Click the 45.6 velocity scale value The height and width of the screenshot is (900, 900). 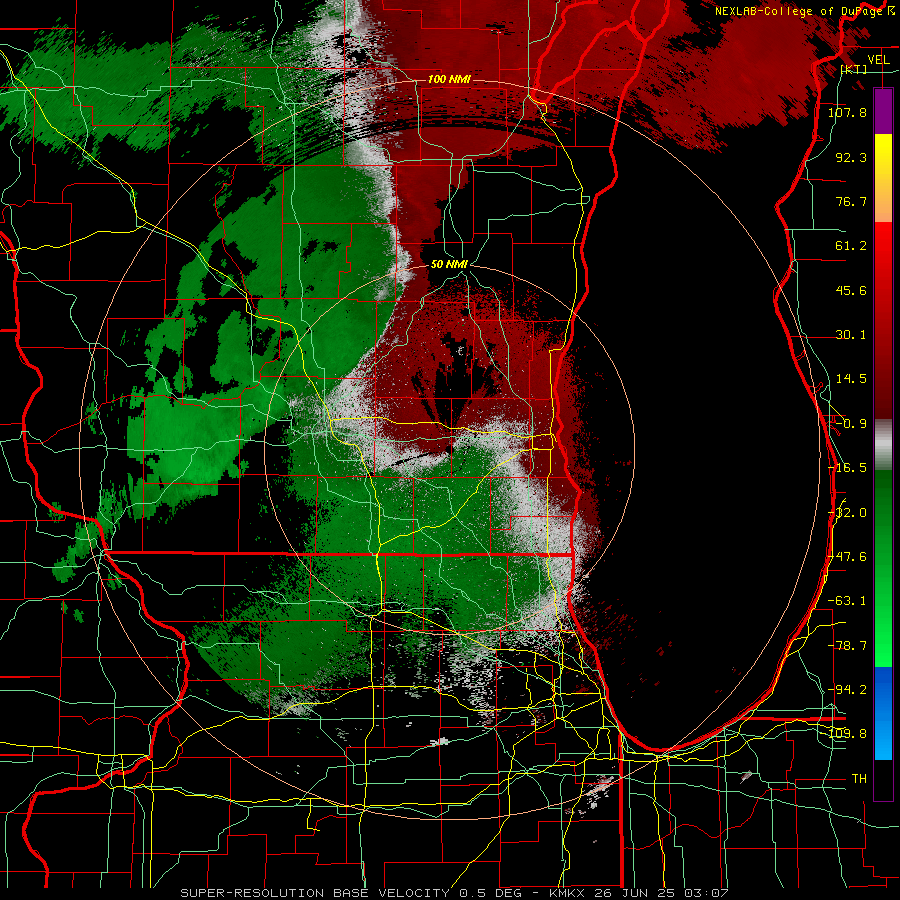(851, 290)
